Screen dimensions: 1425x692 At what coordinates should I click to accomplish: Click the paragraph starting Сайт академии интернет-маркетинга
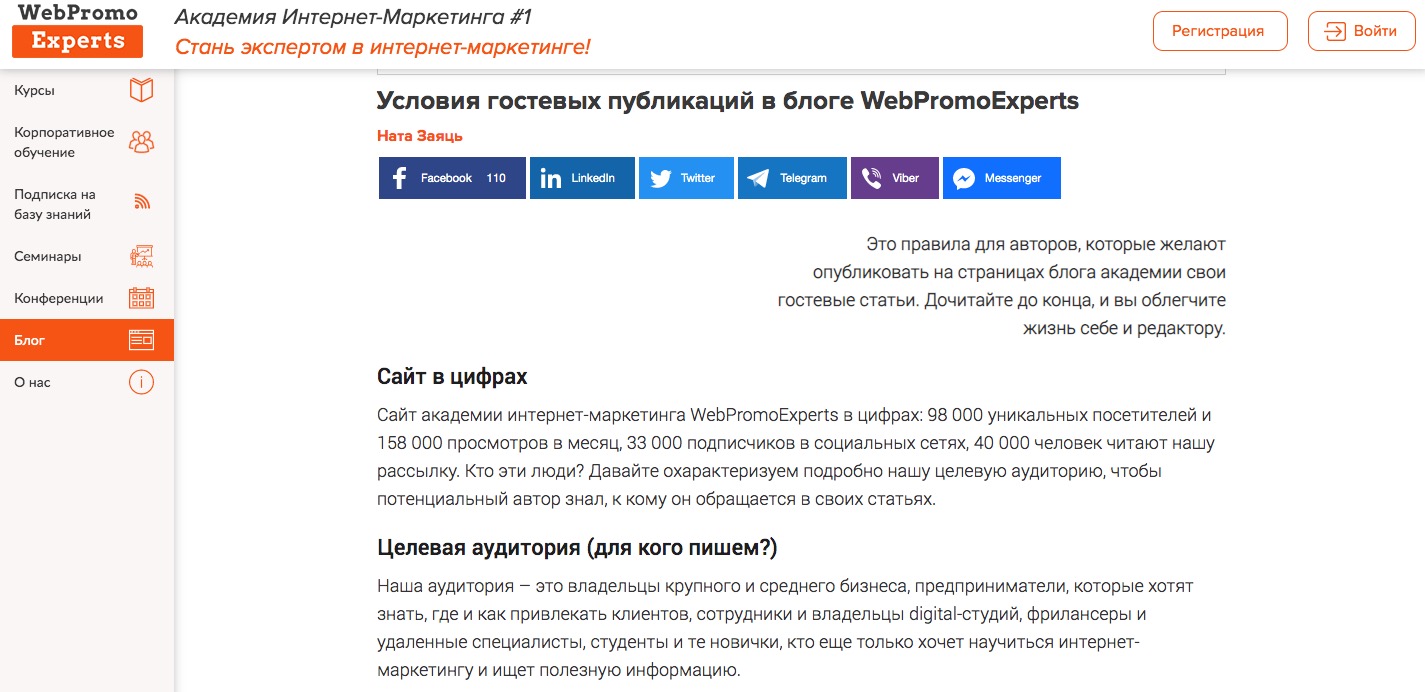796,457
